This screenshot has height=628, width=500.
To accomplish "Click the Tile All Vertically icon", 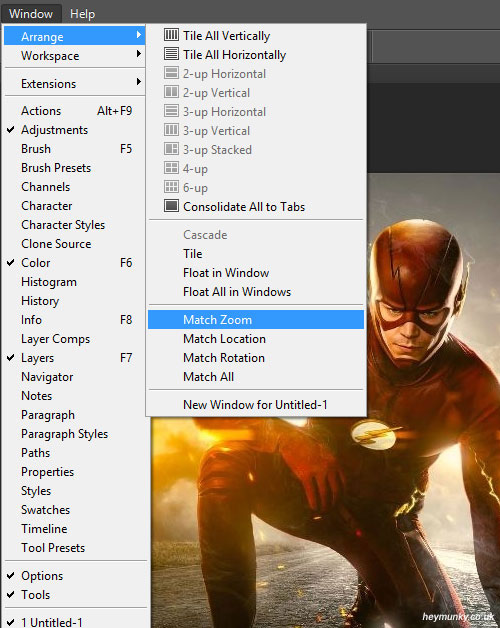I will 171,35.
